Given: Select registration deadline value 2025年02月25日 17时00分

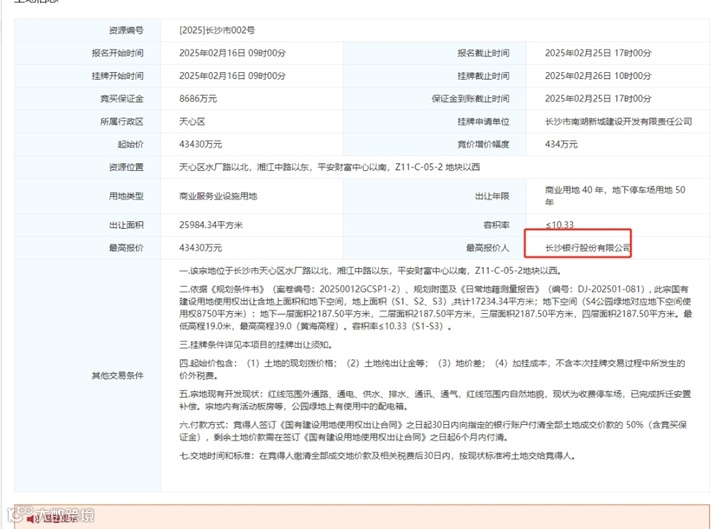Looking at the screenshot, I should 598,53.
